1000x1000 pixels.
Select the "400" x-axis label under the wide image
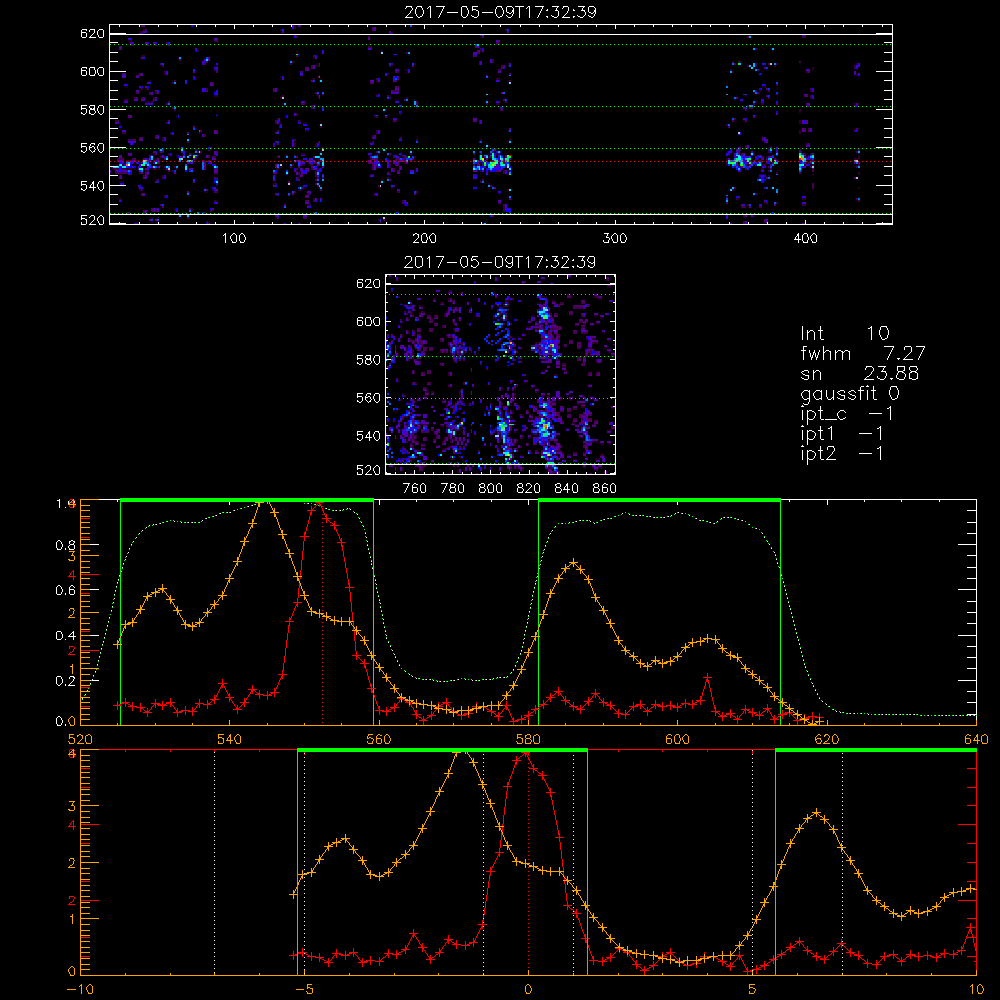[805, 239]
